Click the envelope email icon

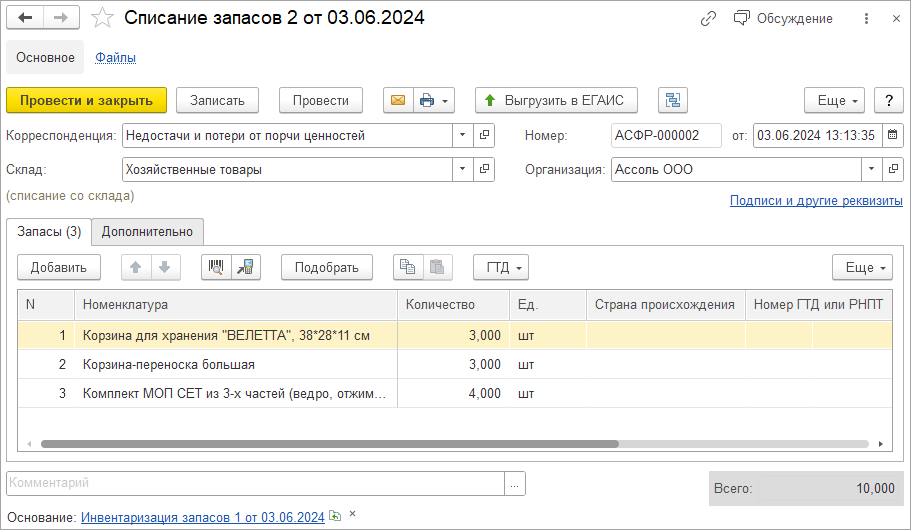click(x=397, y=100)
